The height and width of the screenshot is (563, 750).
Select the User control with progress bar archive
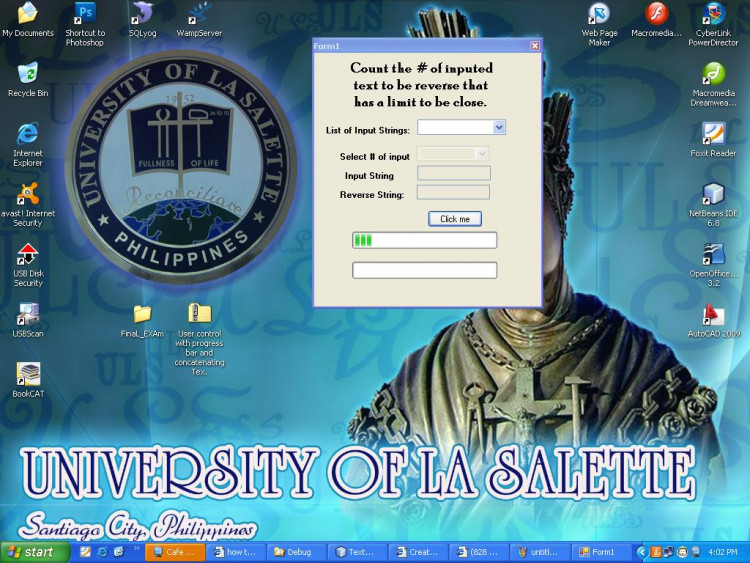pos(199,339)
